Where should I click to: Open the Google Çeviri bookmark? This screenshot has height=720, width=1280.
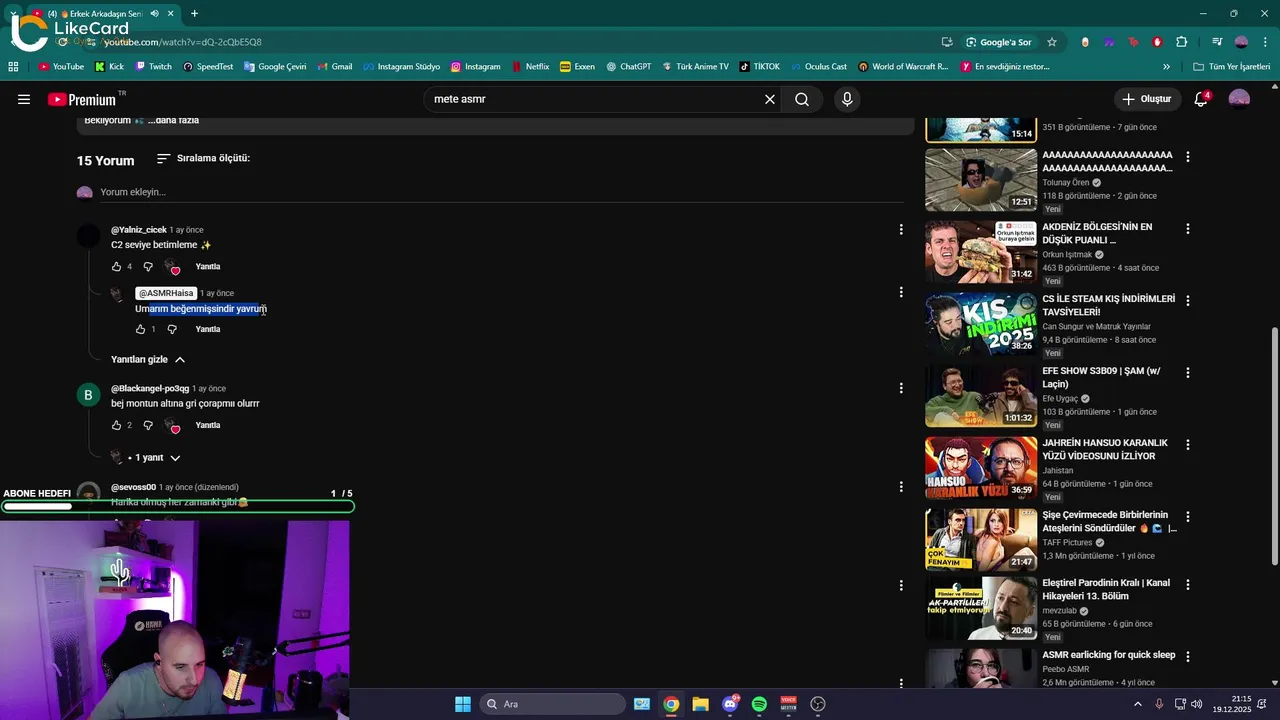[275, 67]
